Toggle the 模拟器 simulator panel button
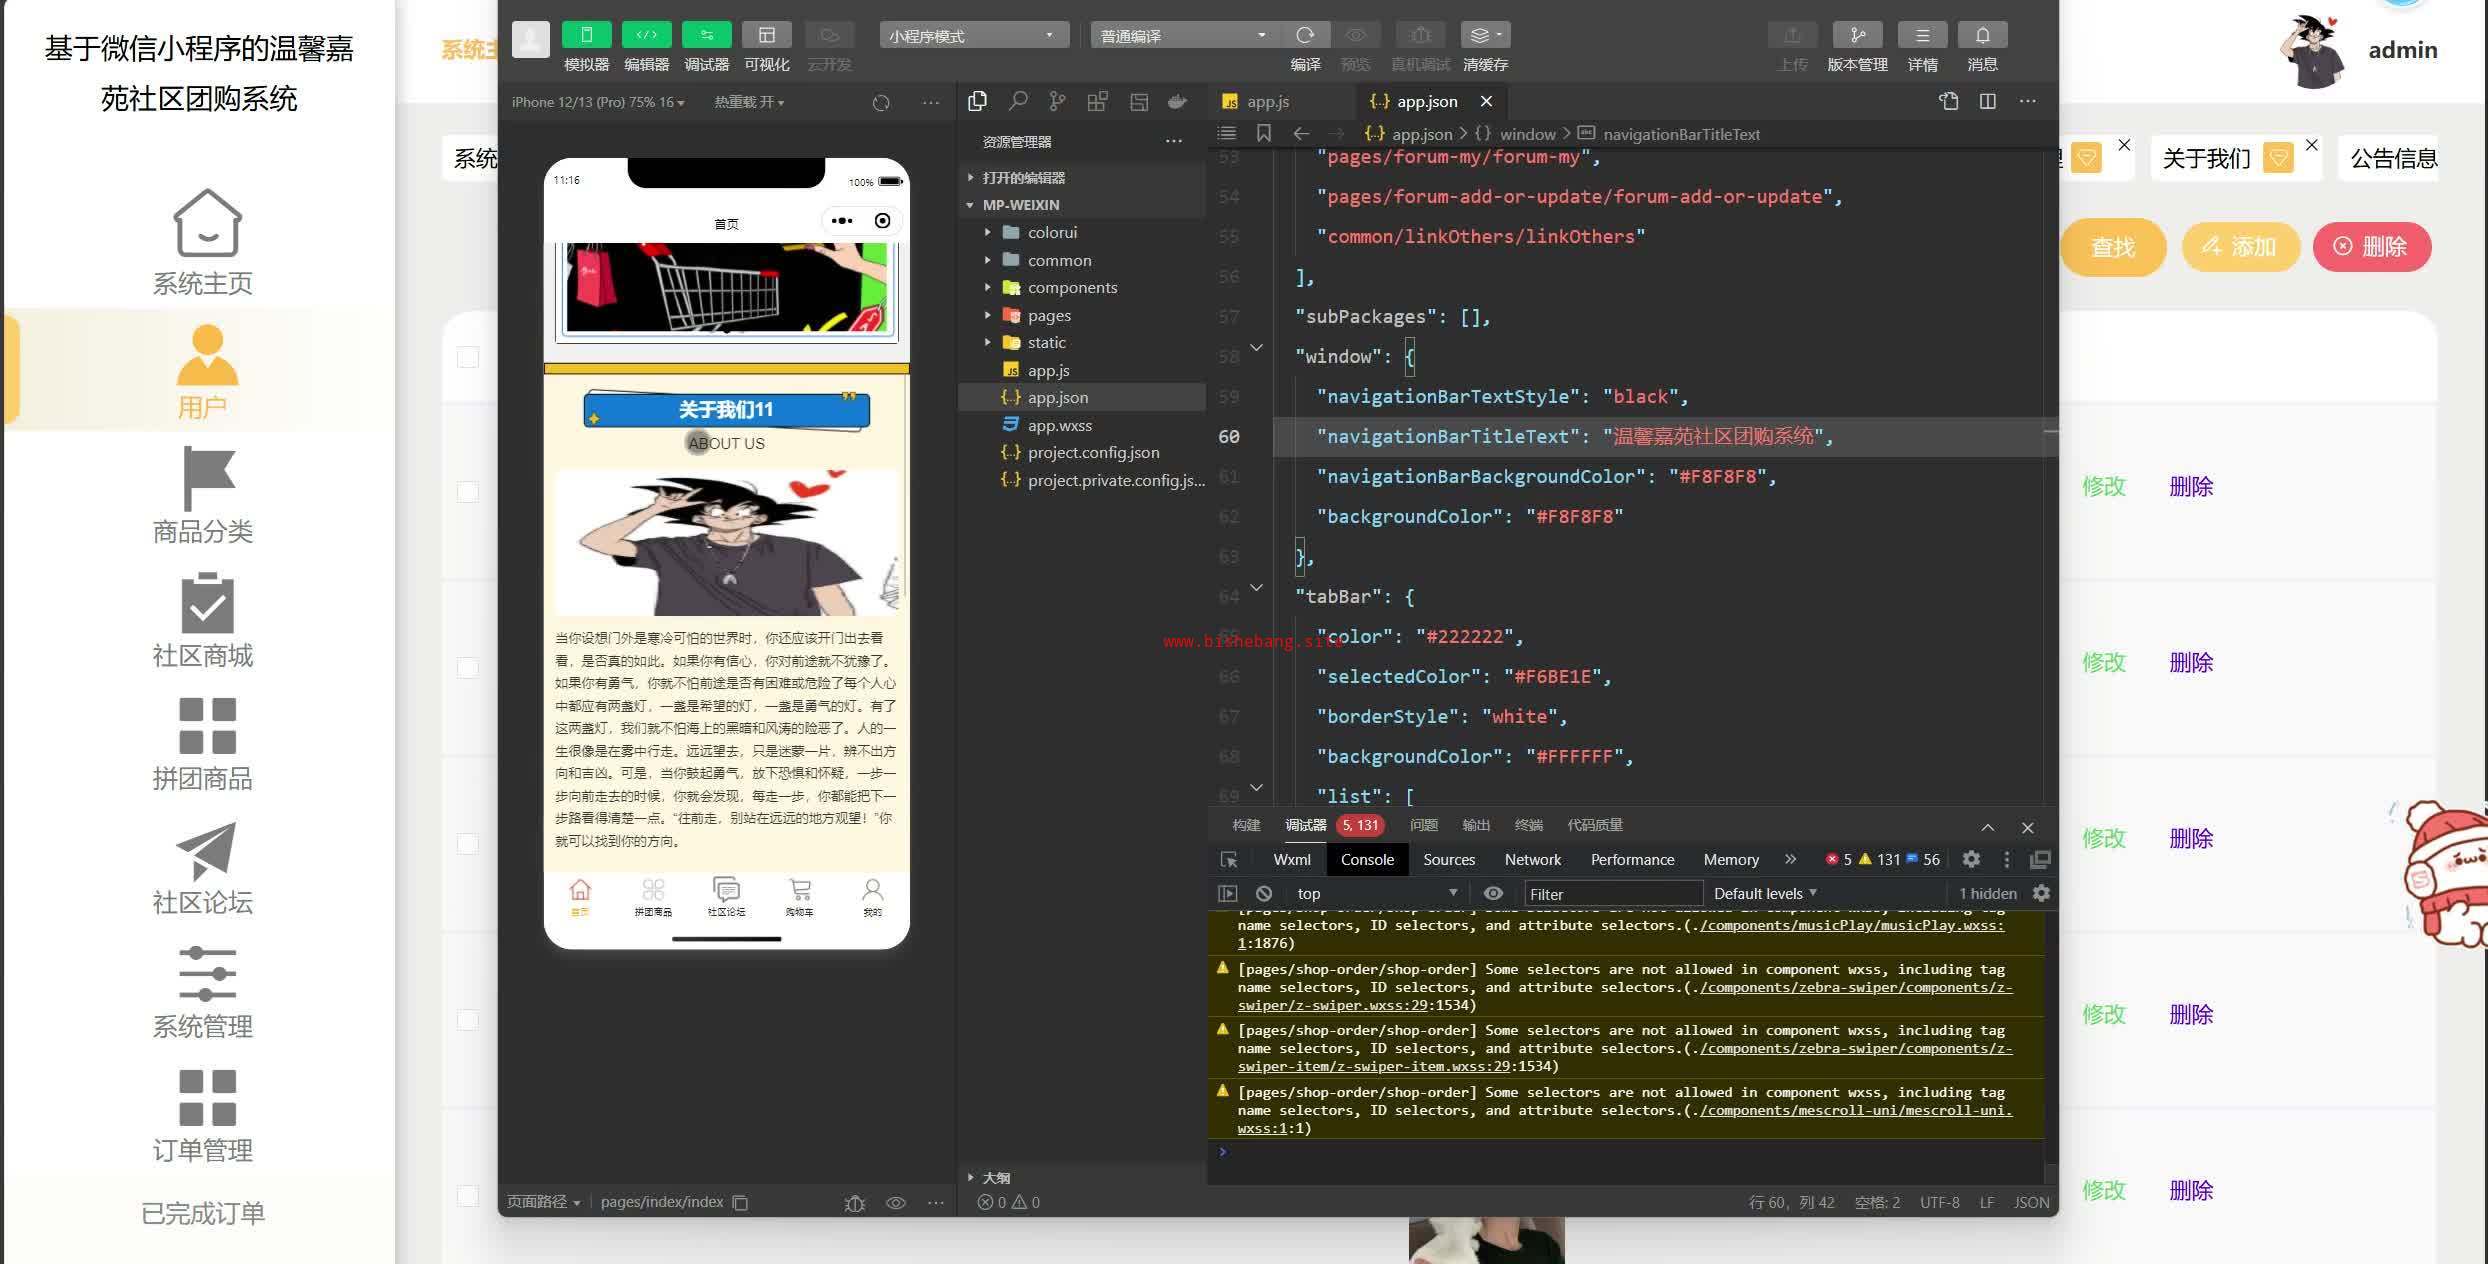The height and width of the screenshot is (1264, 2488). pos(587,35)
